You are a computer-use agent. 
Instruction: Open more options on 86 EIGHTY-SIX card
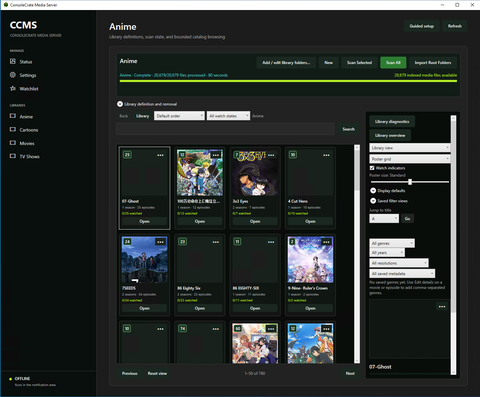tap(271, 242)
